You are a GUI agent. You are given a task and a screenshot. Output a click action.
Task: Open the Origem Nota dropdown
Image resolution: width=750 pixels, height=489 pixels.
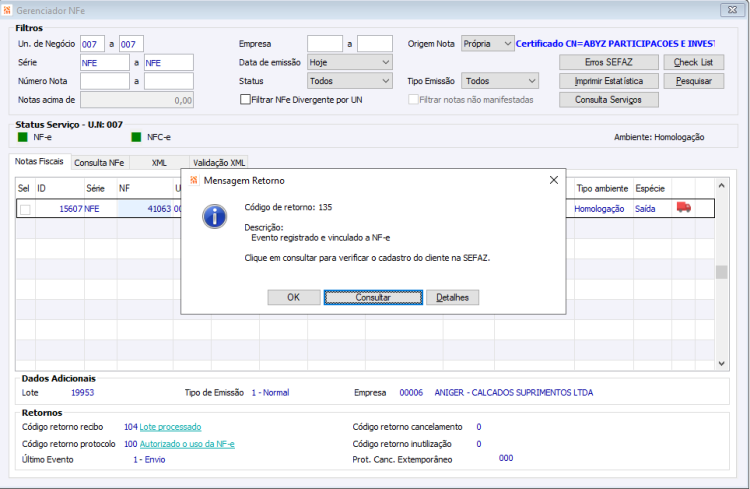(x=487, y=44)
